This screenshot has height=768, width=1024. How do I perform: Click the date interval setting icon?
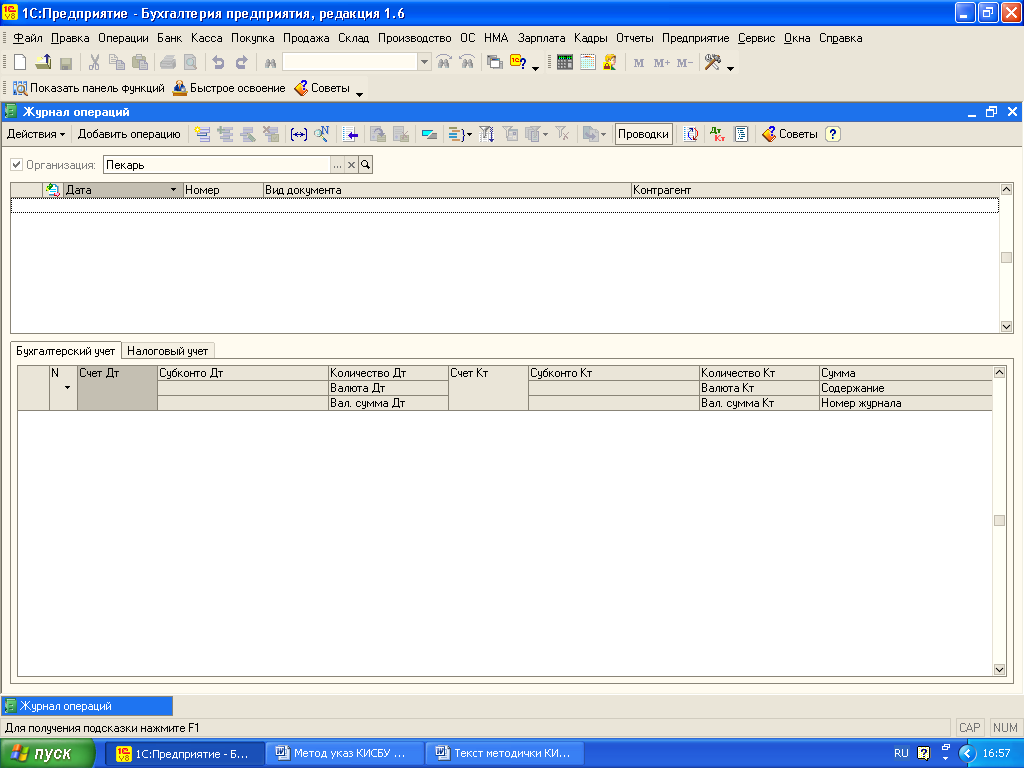(298, 134)
